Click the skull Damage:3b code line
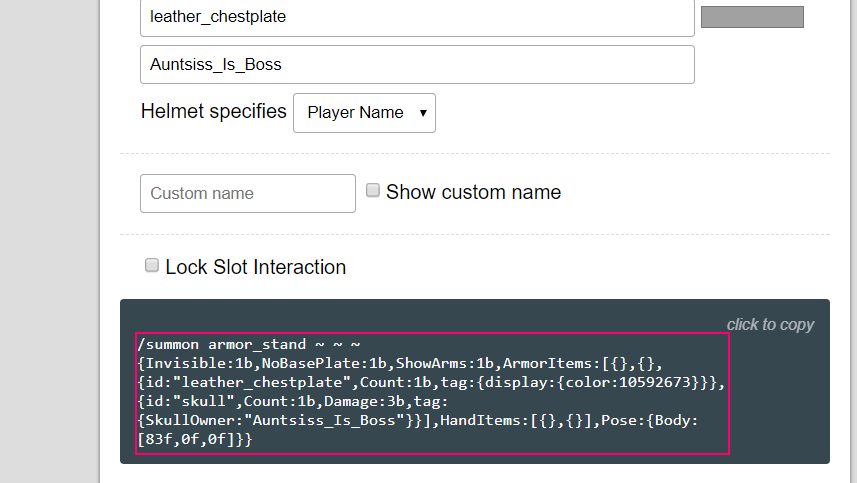The width and height of the screenshot is (857, 483). click(292, 402)
